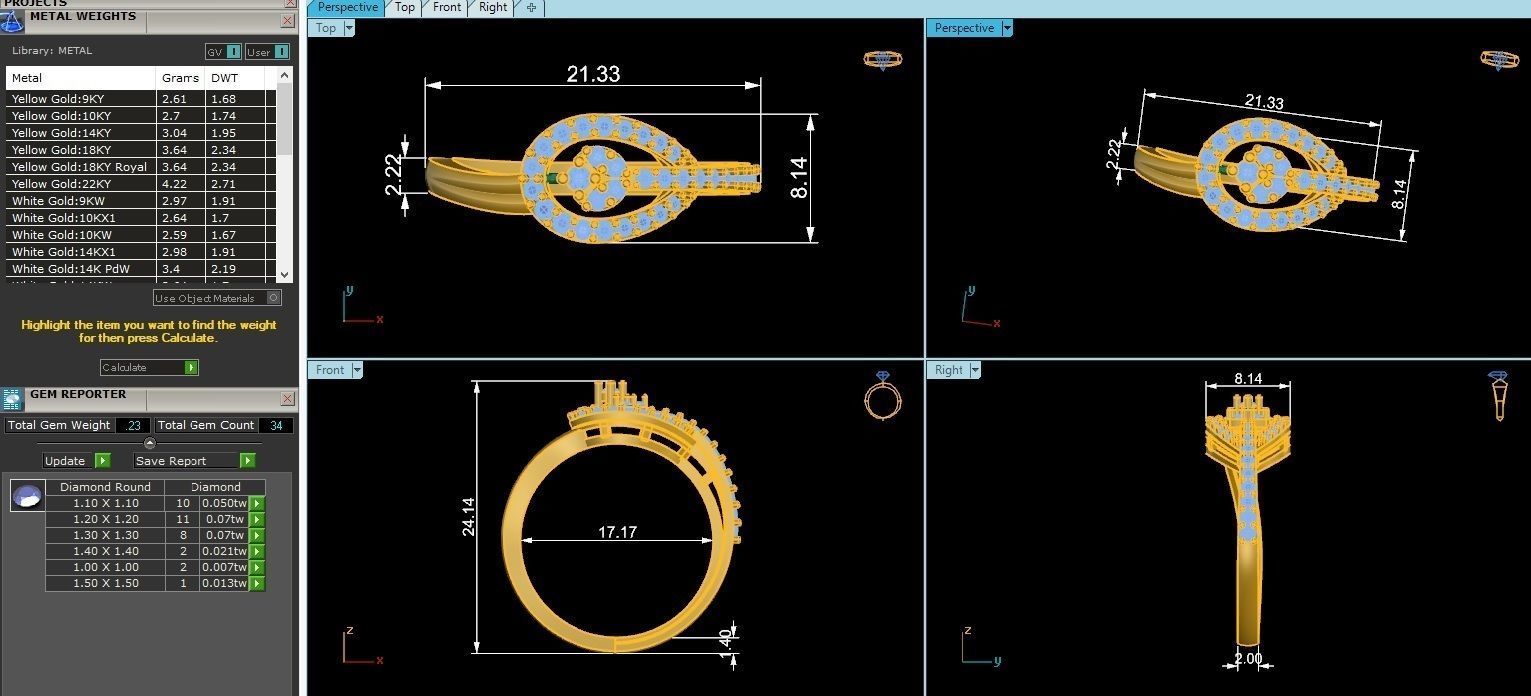
Task: Select White Gold:10KX1 row
Action: pyautogui.click(x=141, y=218)
